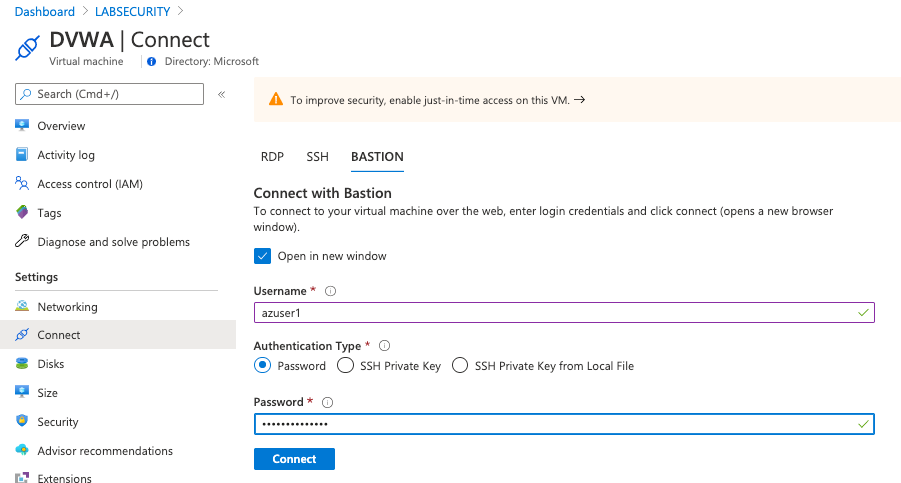Image resolution: width=901 pixels, height=483 pixels.
Task: Click the Access control (IAM) people icon
Action: click(x=22, y=184)
